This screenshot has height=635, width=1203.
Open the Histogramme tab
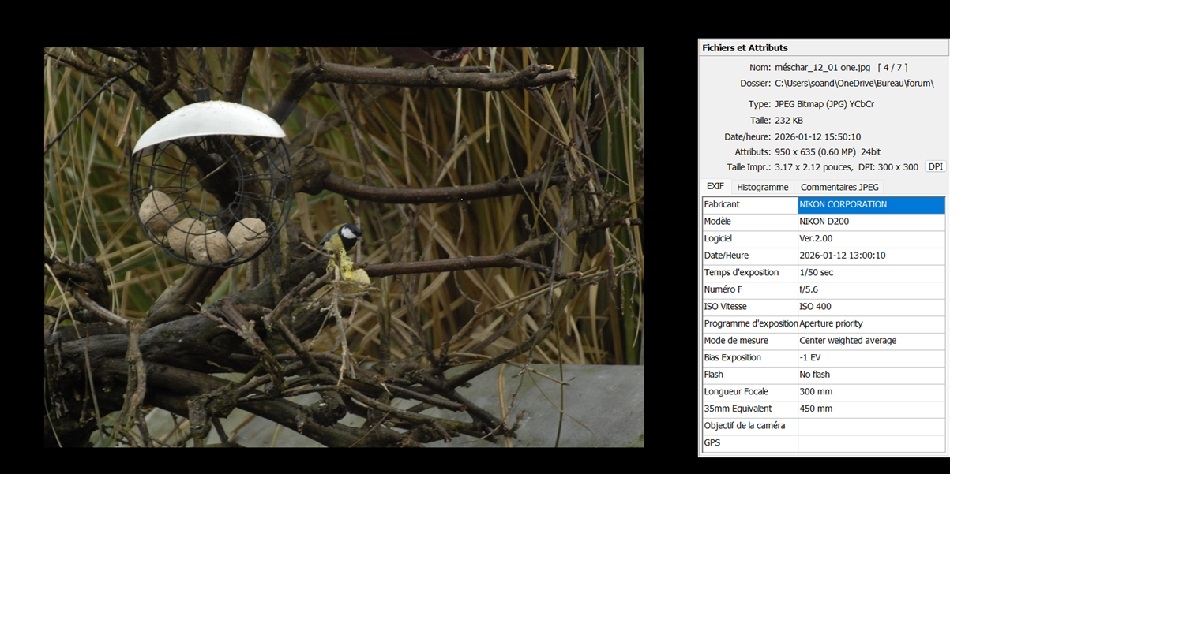pyautogui.click(x=762, y=187)
